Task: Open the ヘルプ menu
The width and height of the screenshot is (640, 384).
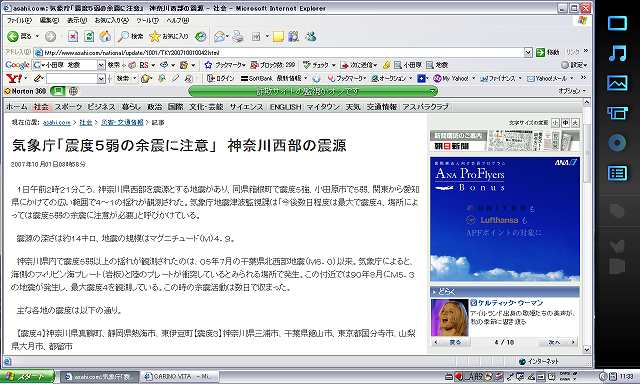Action: (x=178, y=20)
